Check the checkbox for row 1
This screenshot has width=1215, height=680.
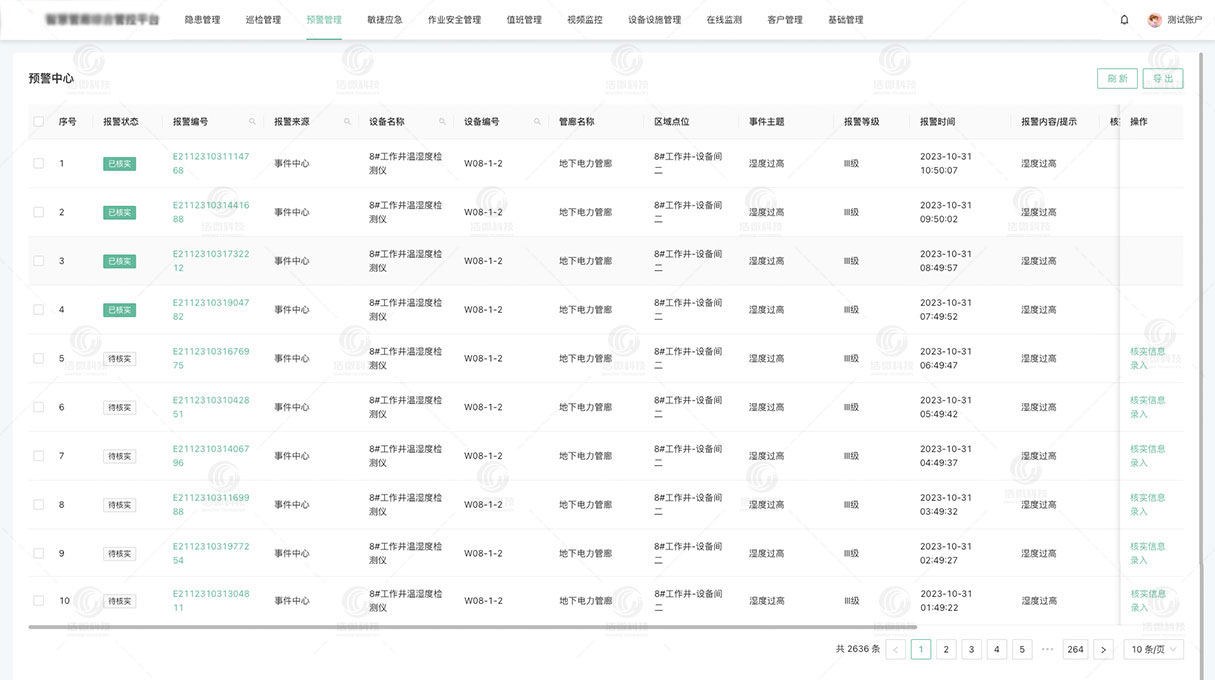(x=38, y=163)
